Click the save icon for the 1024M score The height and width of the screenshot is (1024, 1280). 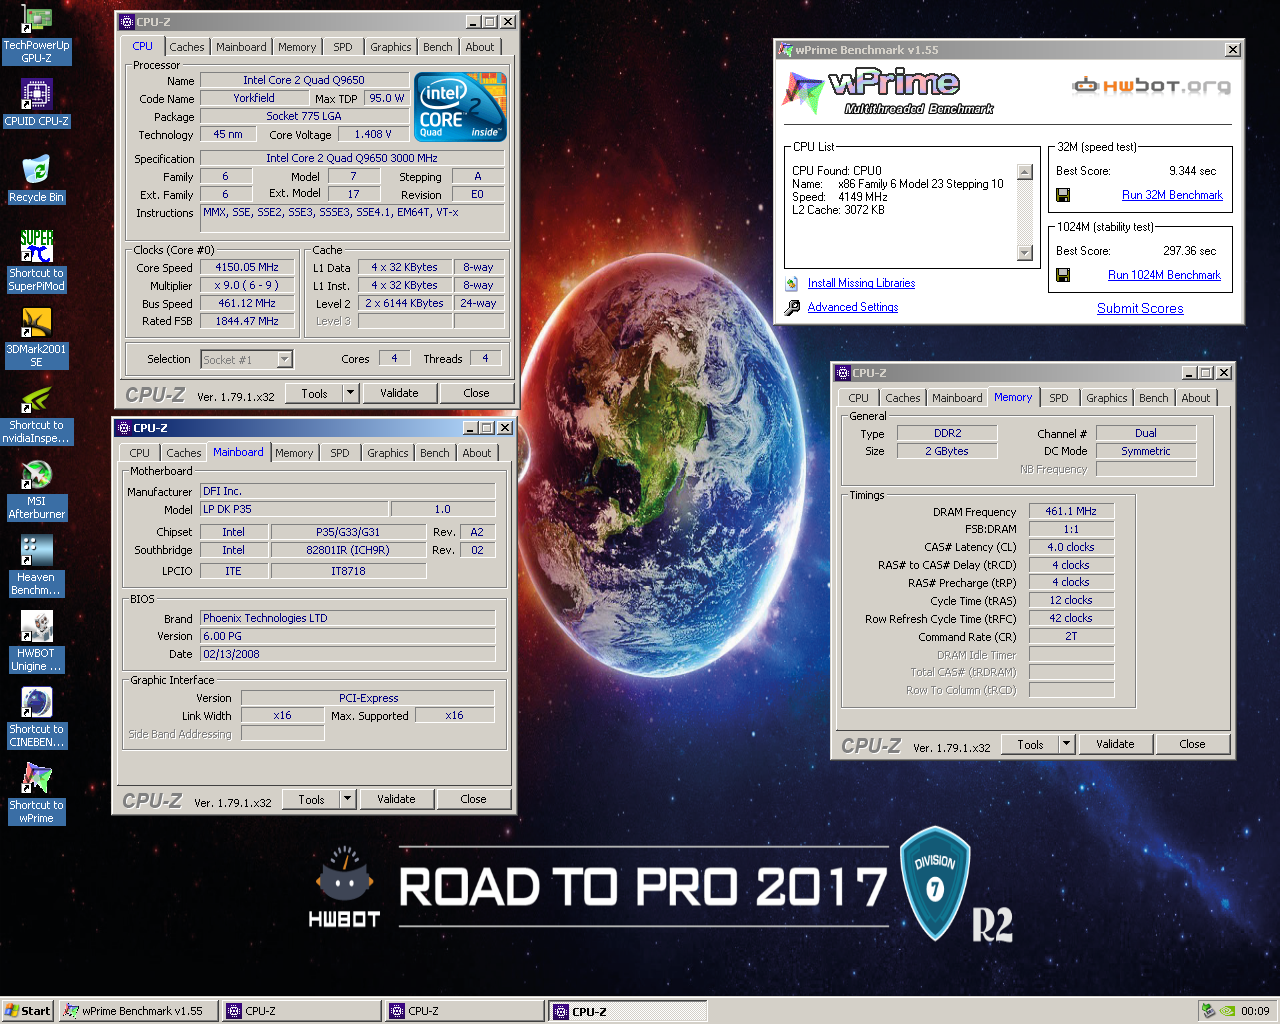click(1063, 275)
